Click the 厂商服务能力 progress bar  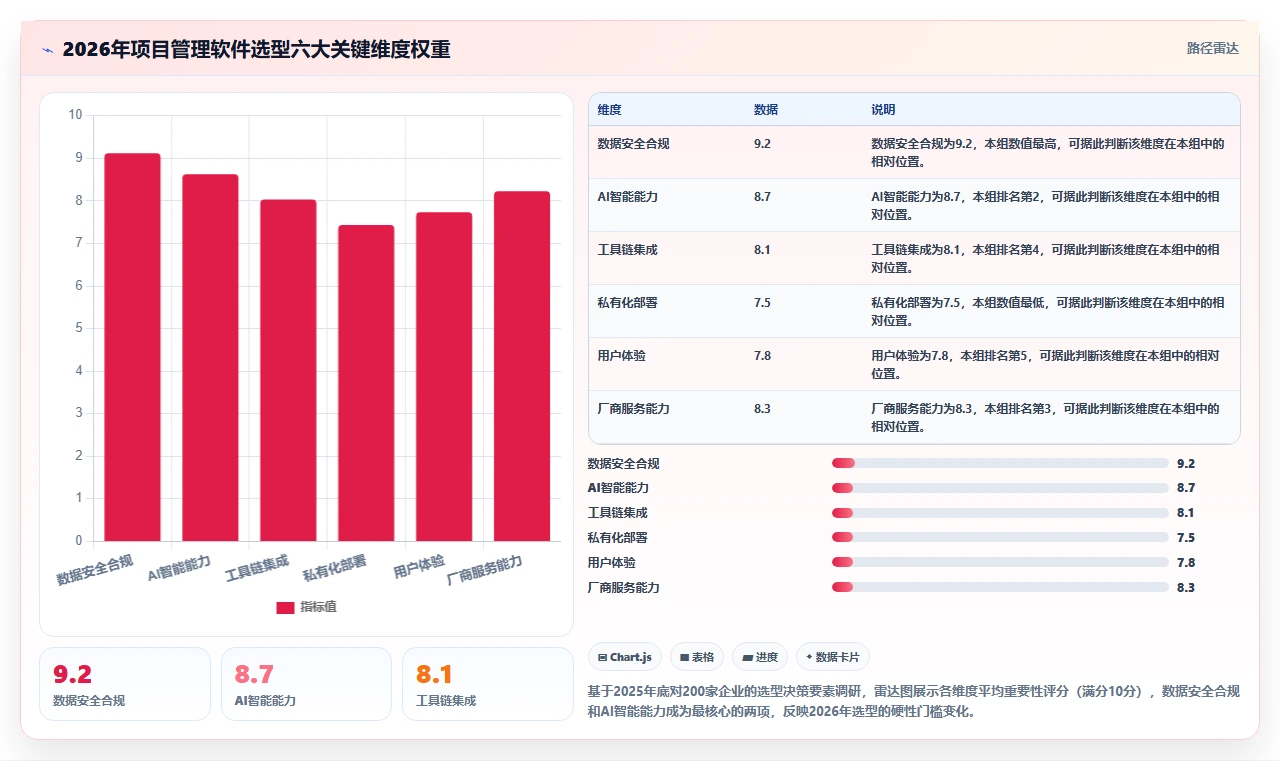[x=1000, y=588]
